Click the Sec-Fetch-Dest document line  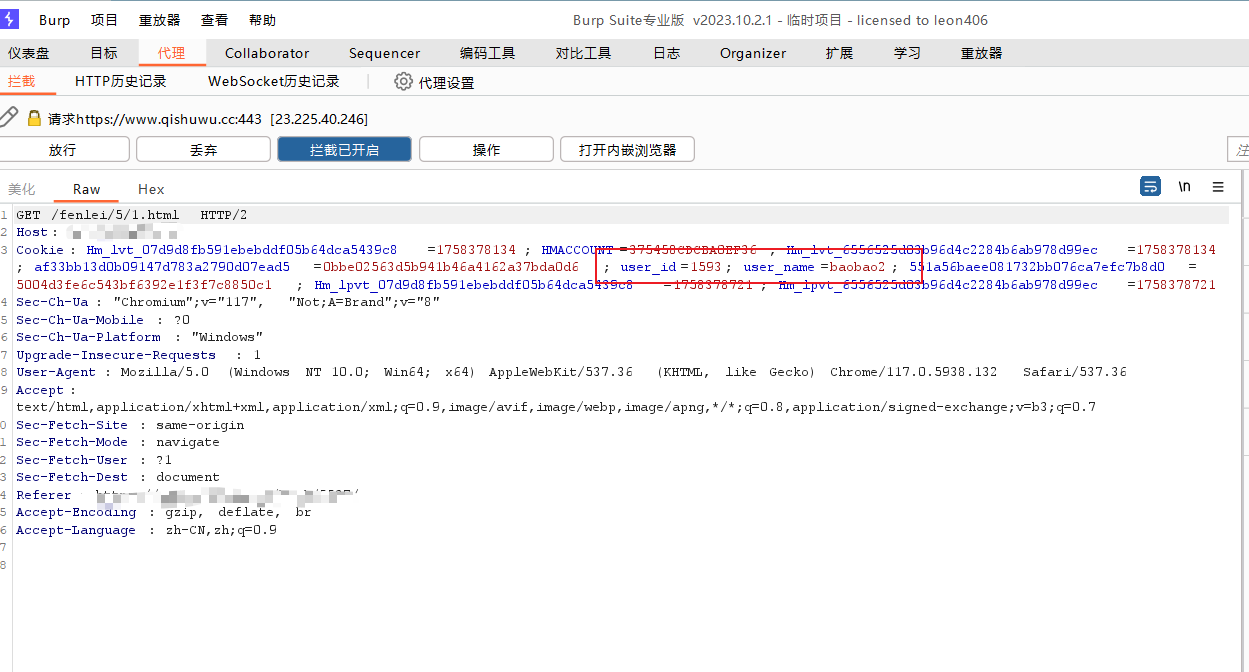coord(118,477)
